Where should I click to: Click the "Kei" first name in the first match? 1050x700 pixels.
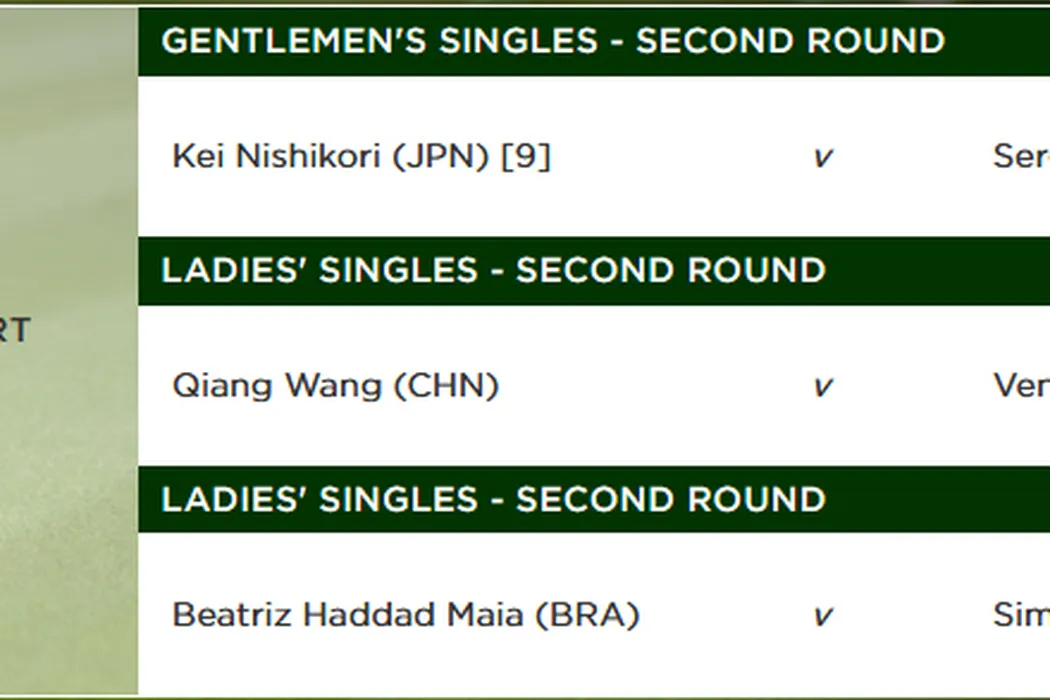click(x=197, y=157)
